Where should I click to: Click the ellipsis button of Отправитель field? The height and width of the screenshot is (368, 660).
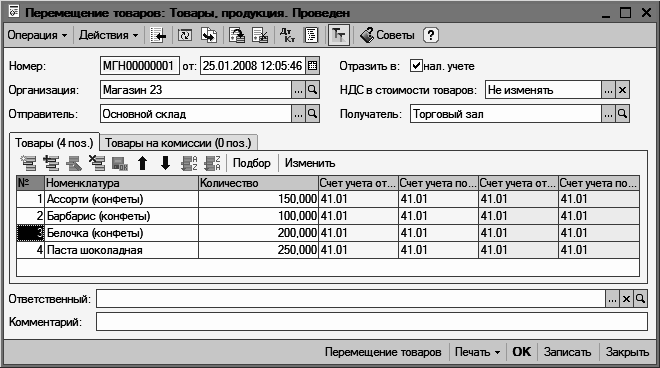tap(298, 114)
